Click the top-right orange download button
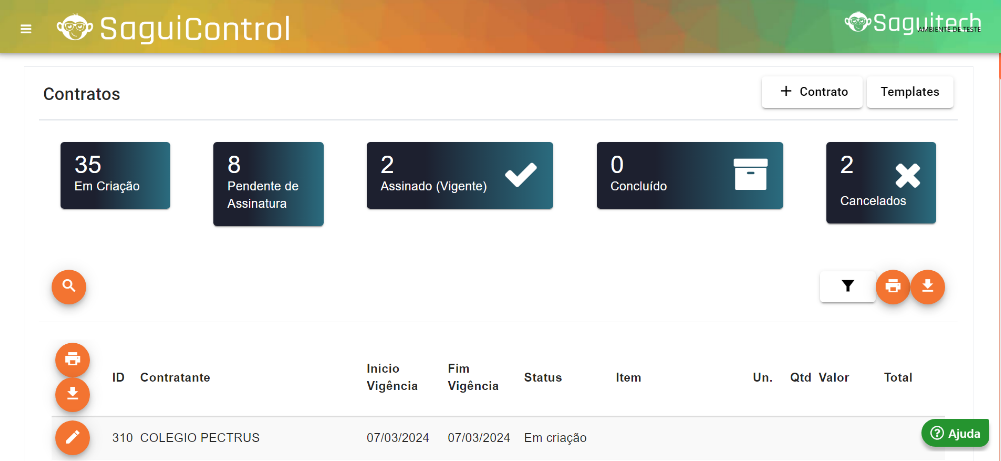1001x461 pixels. (x=928, y=286)
